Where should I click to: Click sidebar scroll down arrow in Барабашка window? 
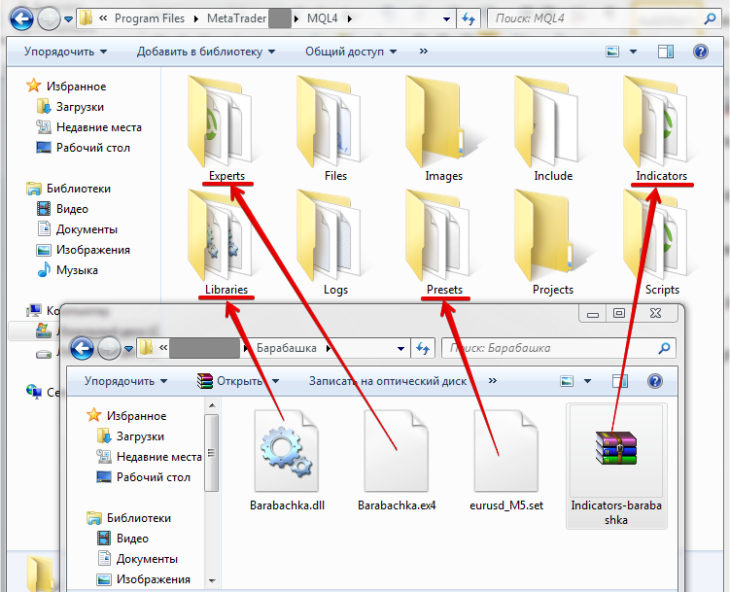tap(212, 580)
